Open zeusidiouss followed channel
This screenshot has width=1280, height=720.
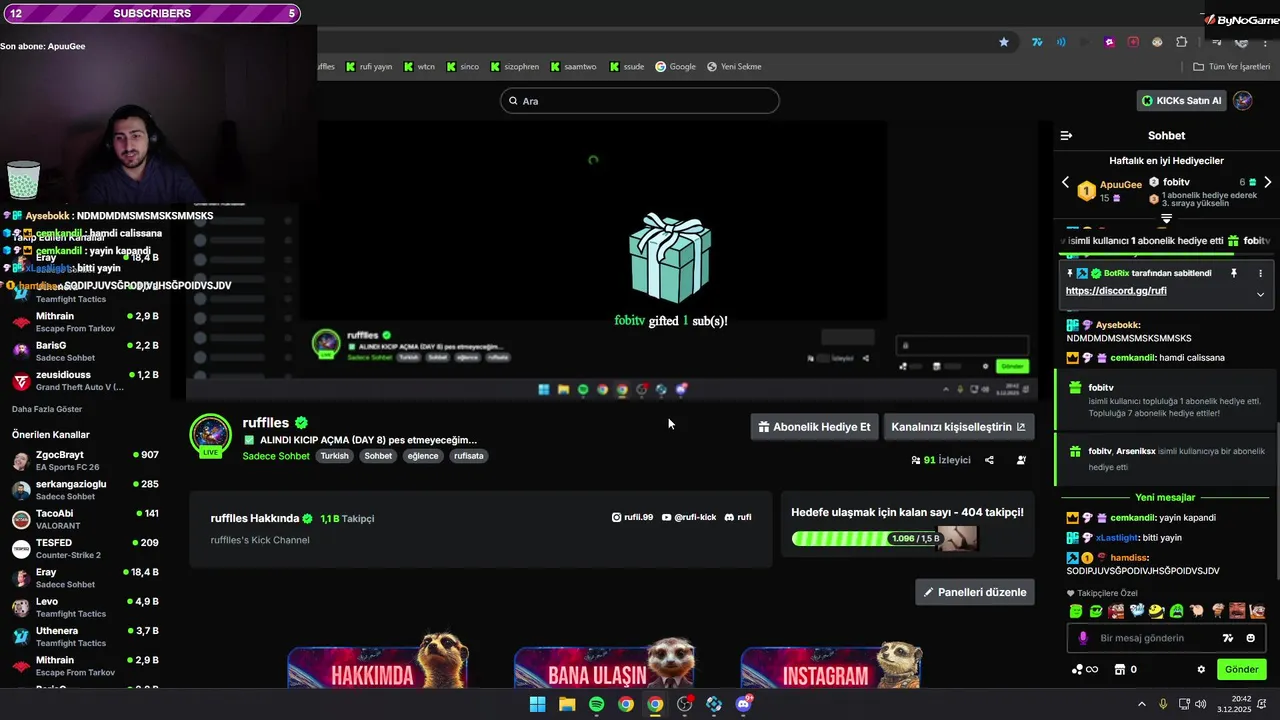pyautogui.click(x=85, y=380)
